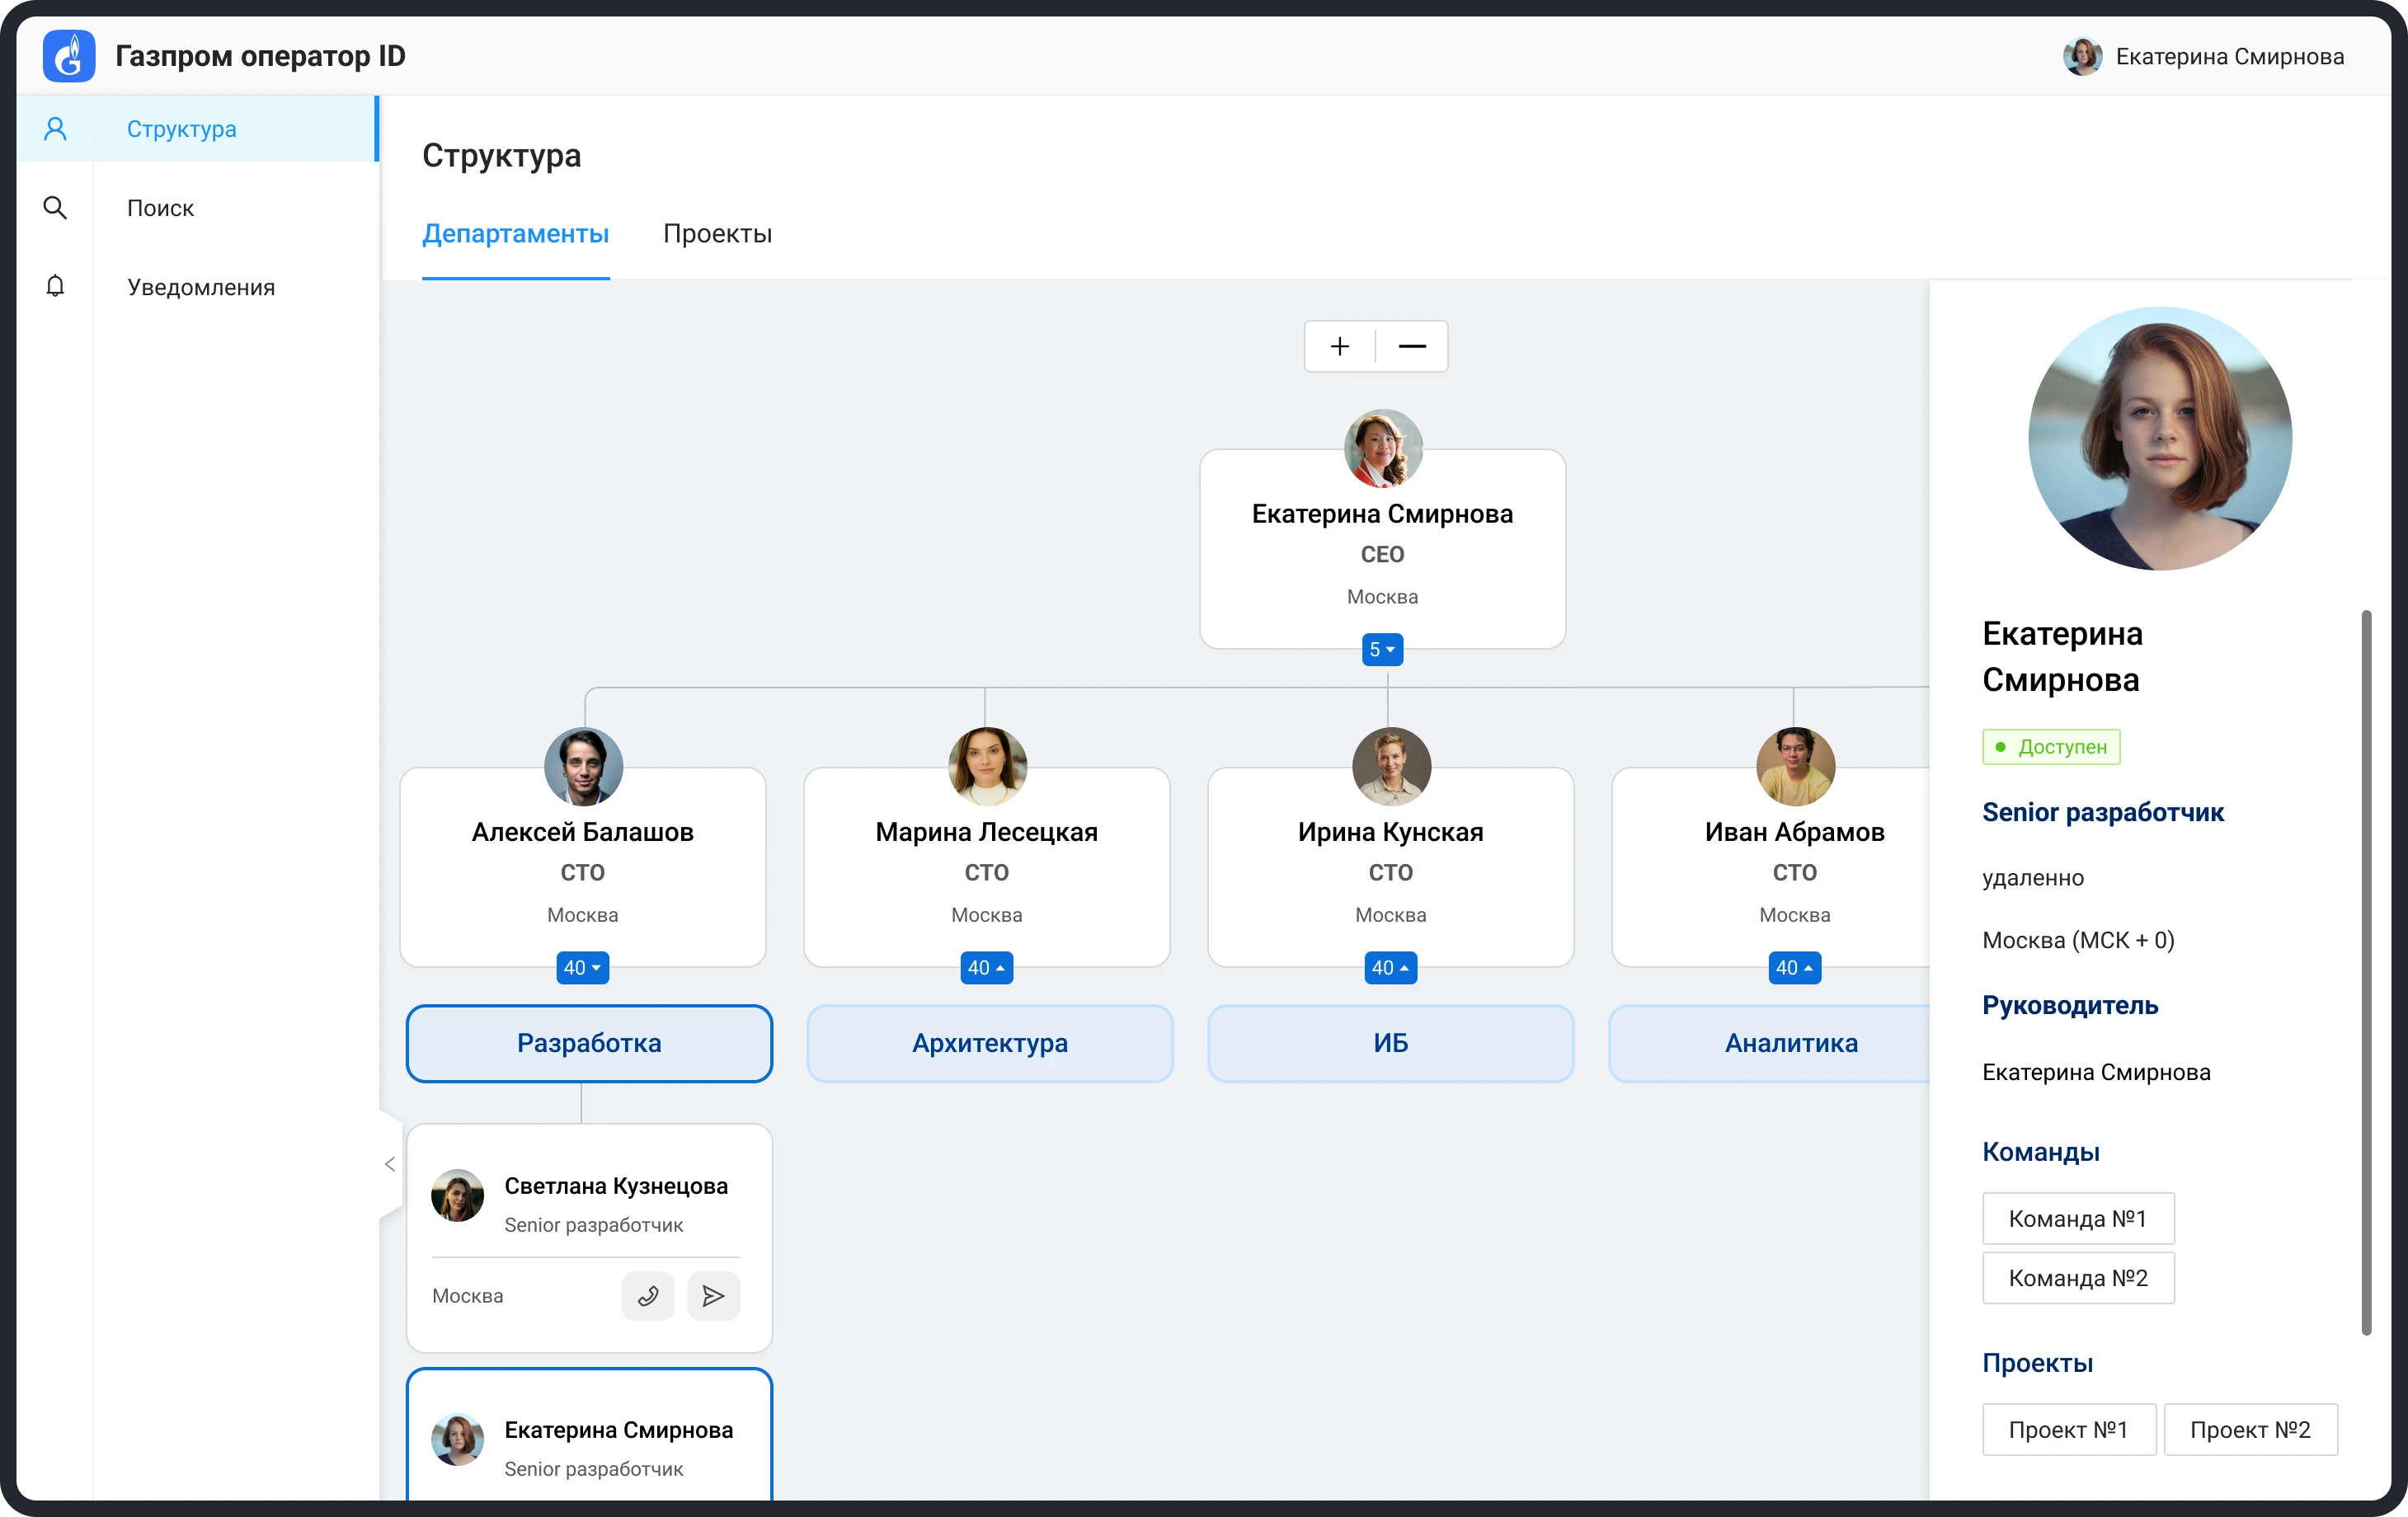This screenshot has width=2408, height=1517.
Task: Zoom in with the plus button
Action: pyautogui.click(x=1340, y=346)
